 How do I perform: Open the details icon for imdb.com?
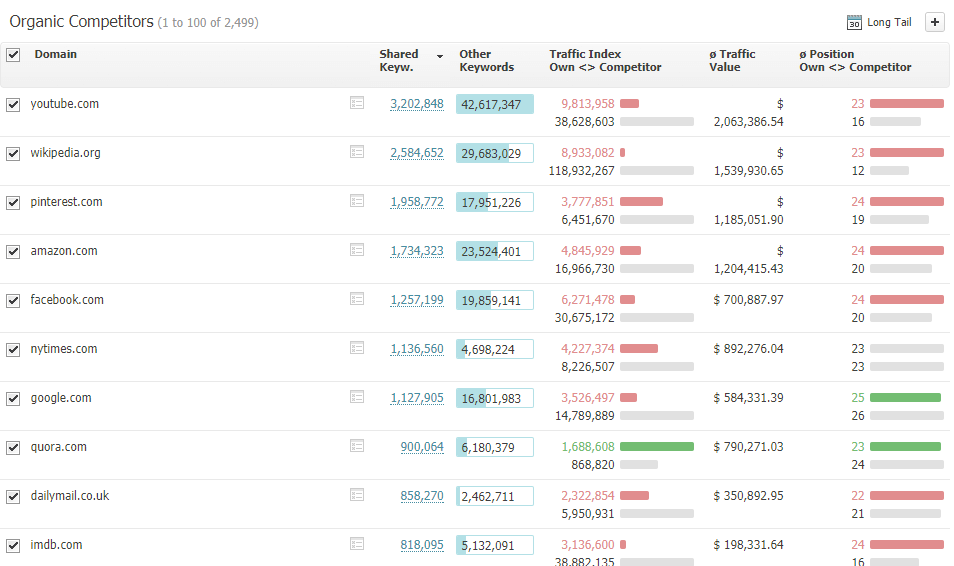coord(357,543)
